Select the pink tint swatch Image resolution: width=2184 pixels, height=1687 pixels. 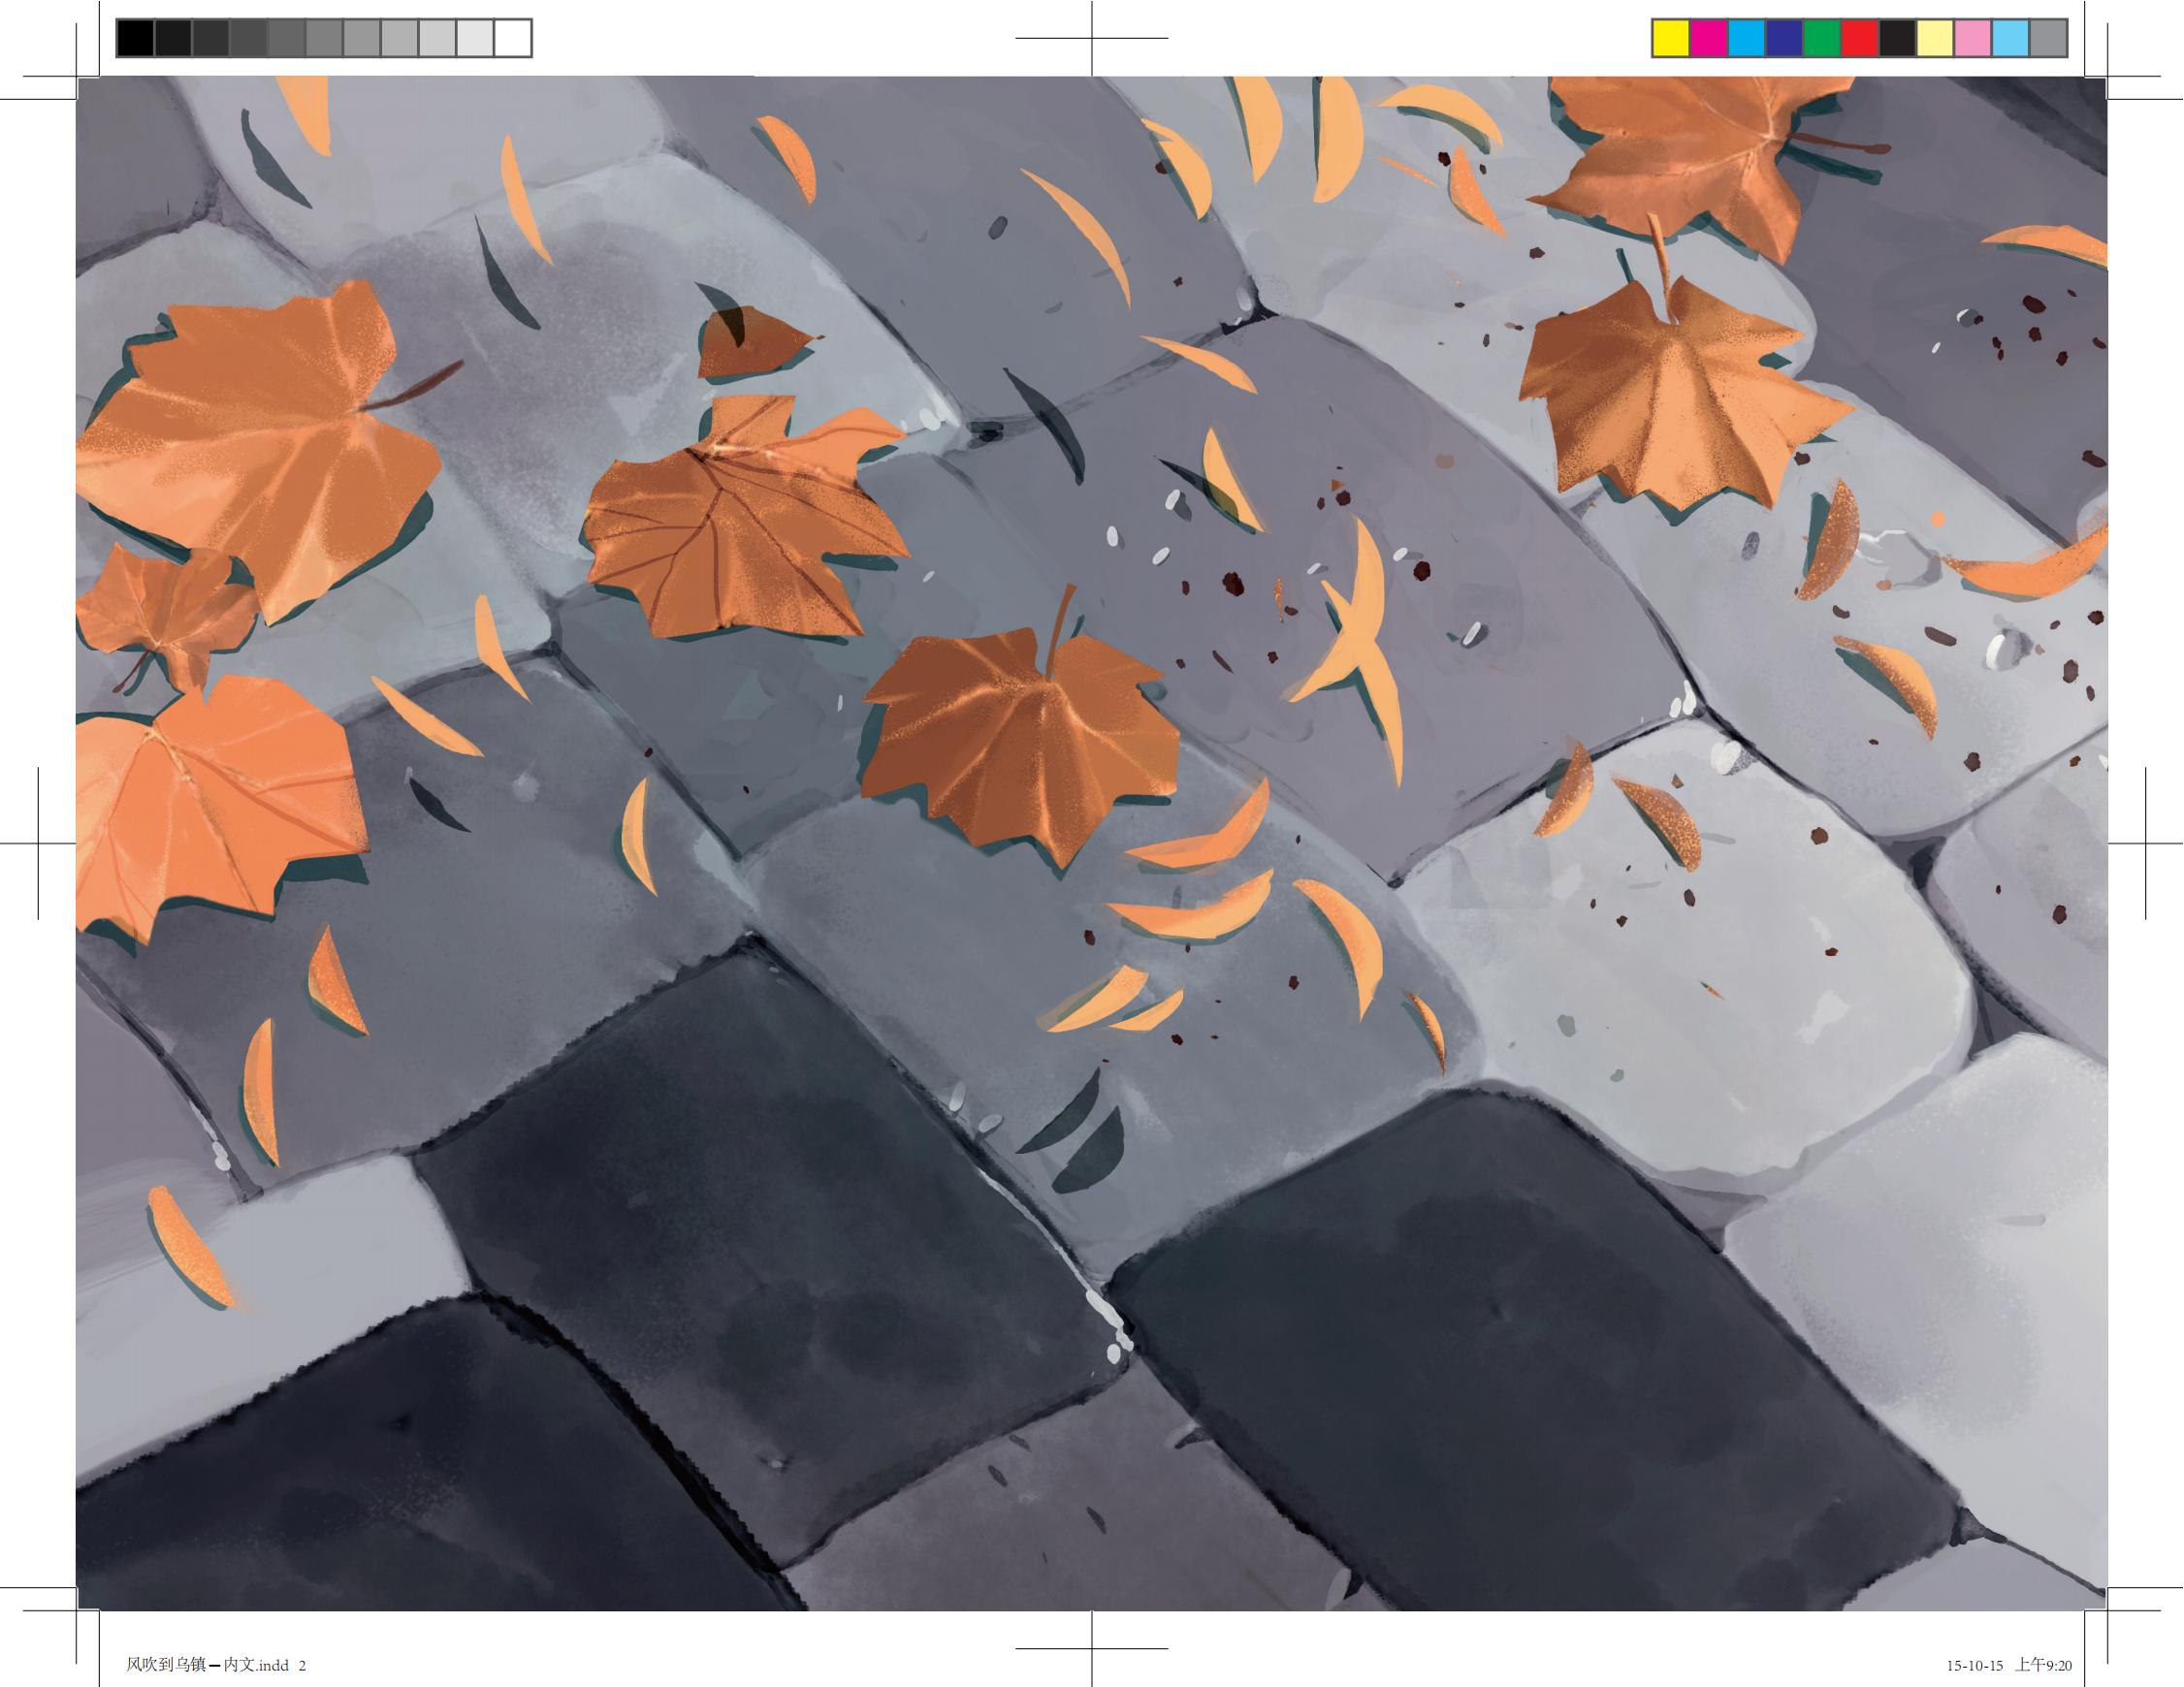click(x=1973, y=39)
